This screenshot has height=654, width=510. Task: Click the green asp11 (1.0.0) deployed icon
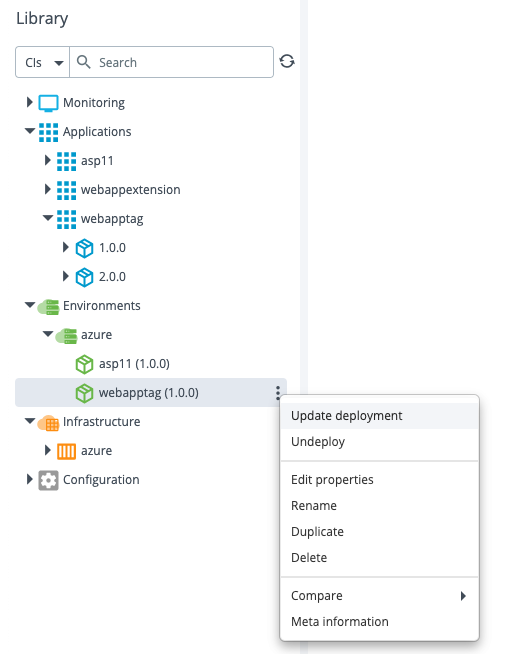tap(84, 364)
